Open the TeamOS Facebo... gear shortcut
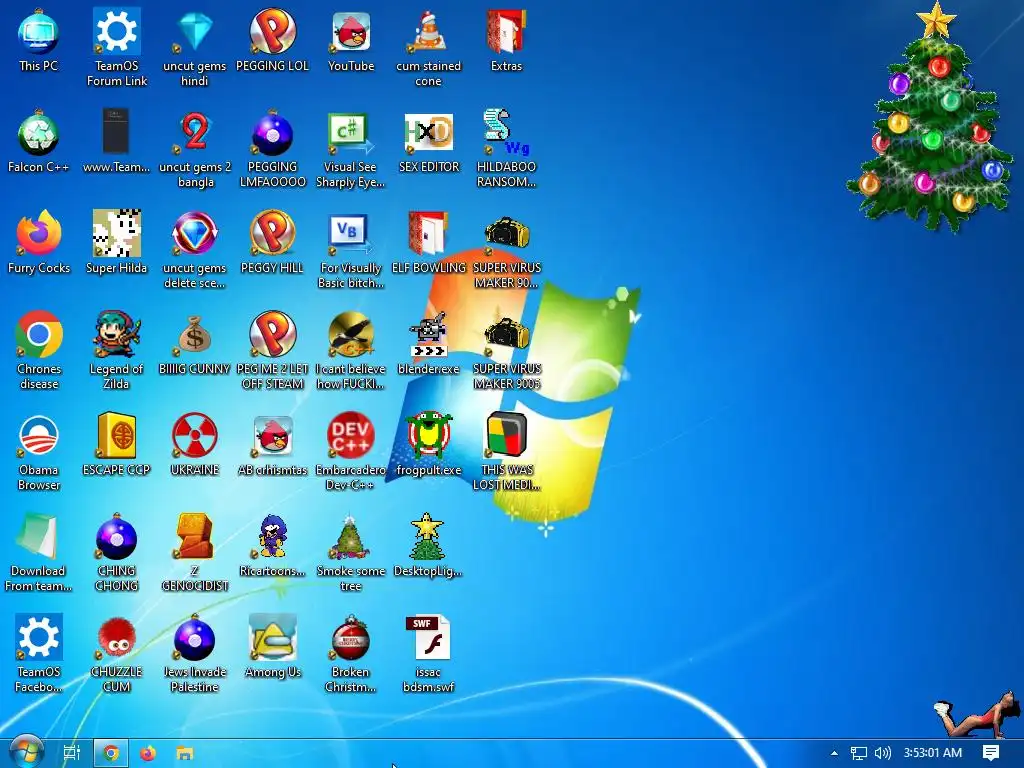1024x768 pixels. click(39, 653)
